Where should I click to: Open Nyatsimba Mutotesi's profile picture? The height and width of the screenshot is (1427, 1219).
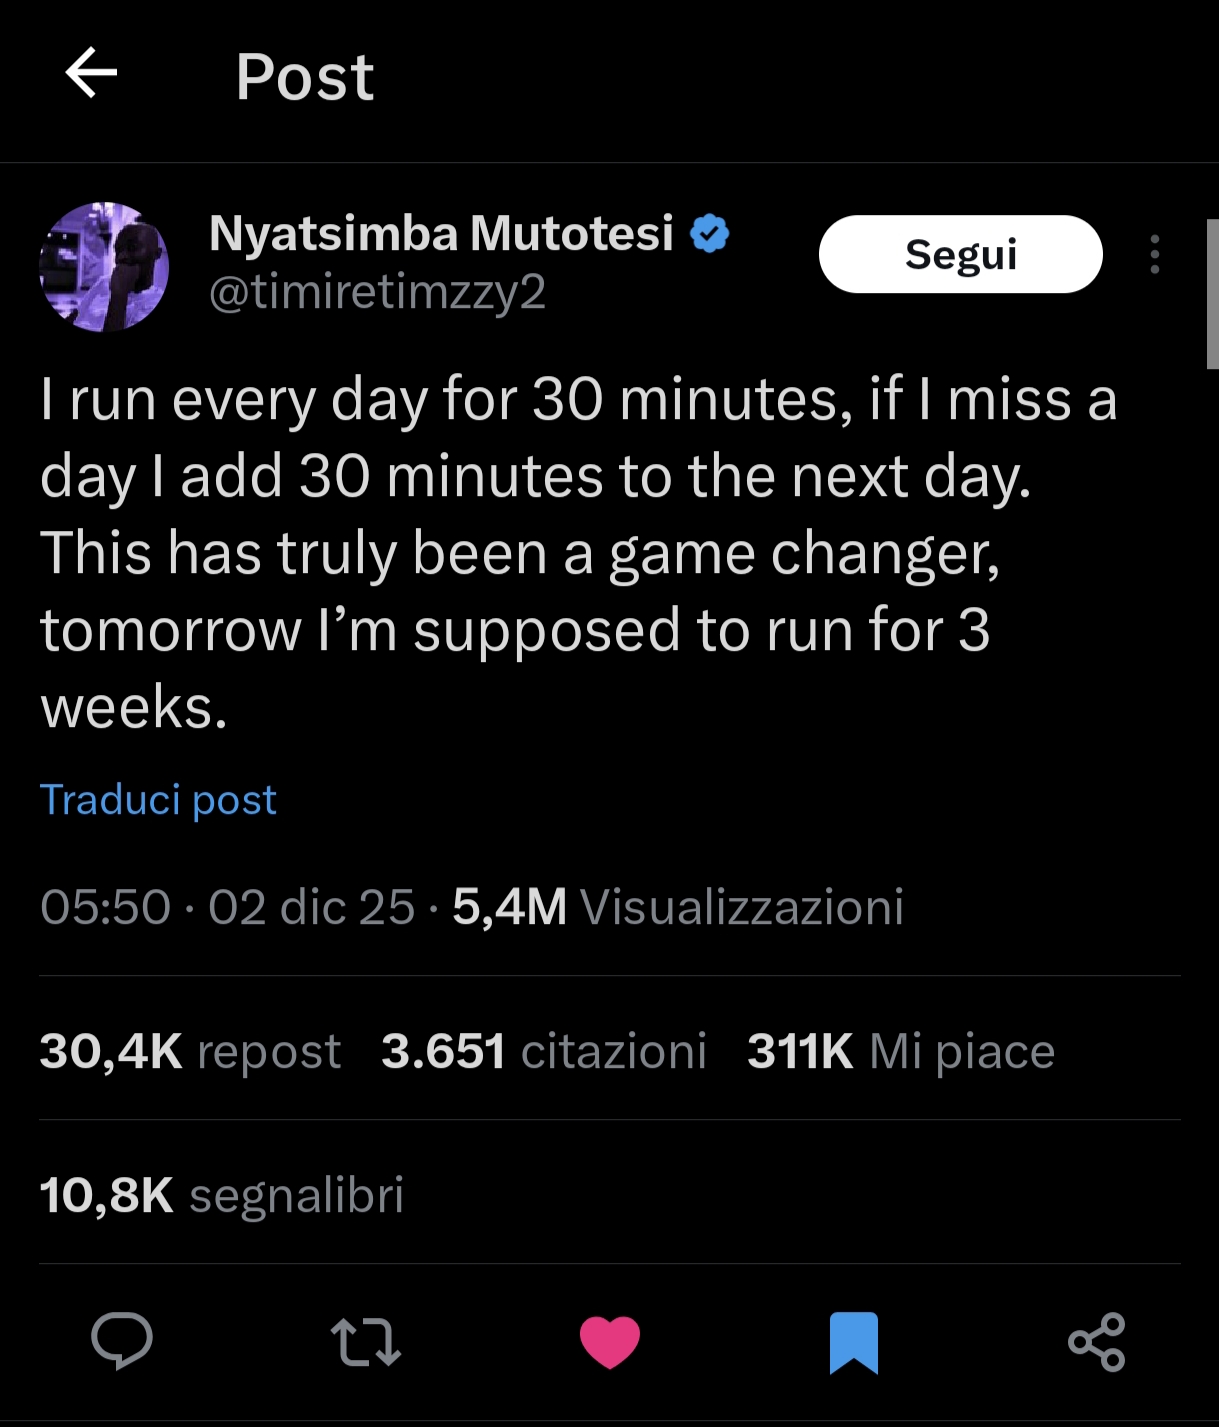tap(104, 267)
